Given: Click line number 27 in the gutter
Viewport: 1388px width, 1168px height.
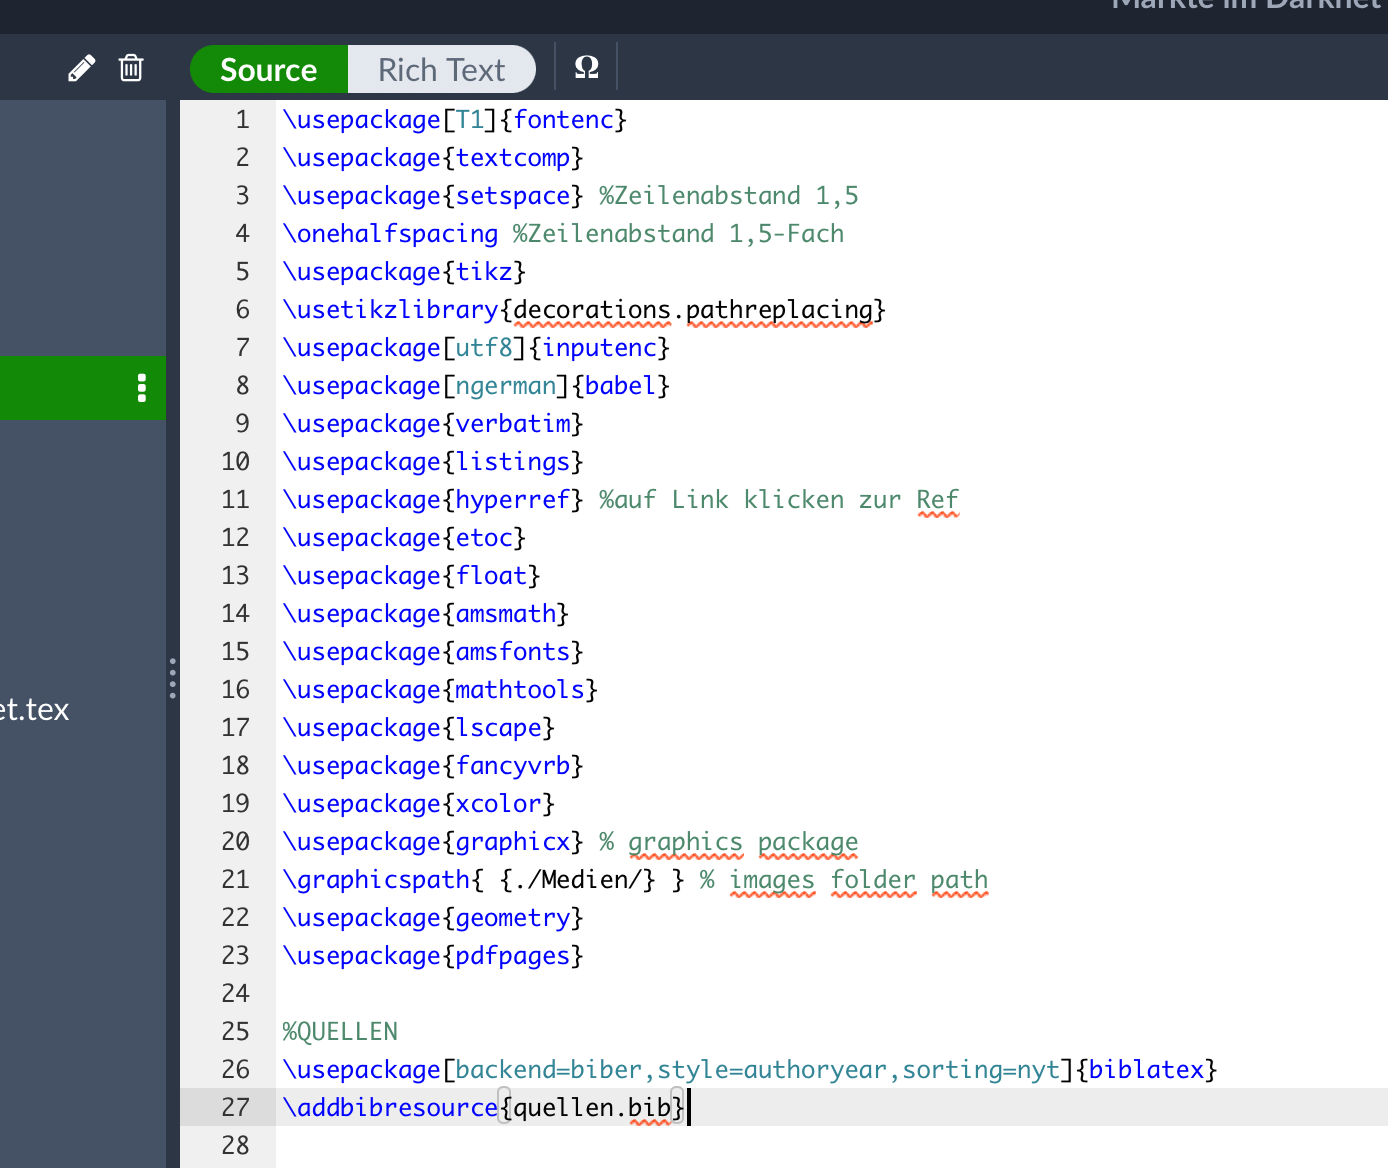Looking at the screenshot, I should 236,1107.
